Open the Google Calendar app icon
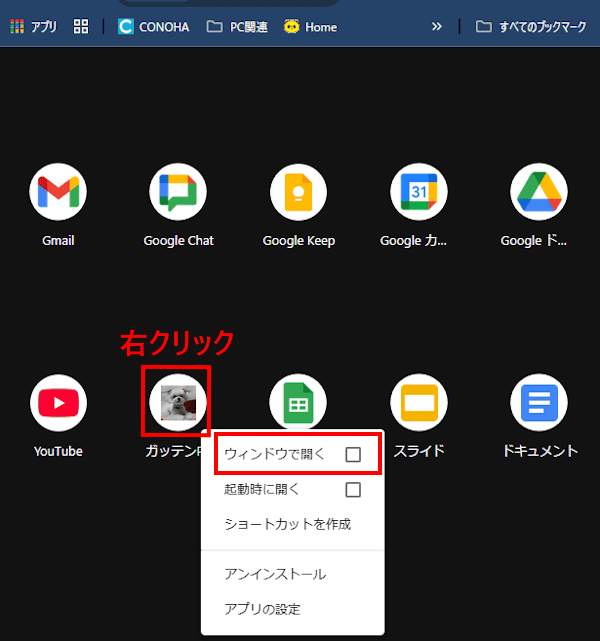 tap(419, 192)
